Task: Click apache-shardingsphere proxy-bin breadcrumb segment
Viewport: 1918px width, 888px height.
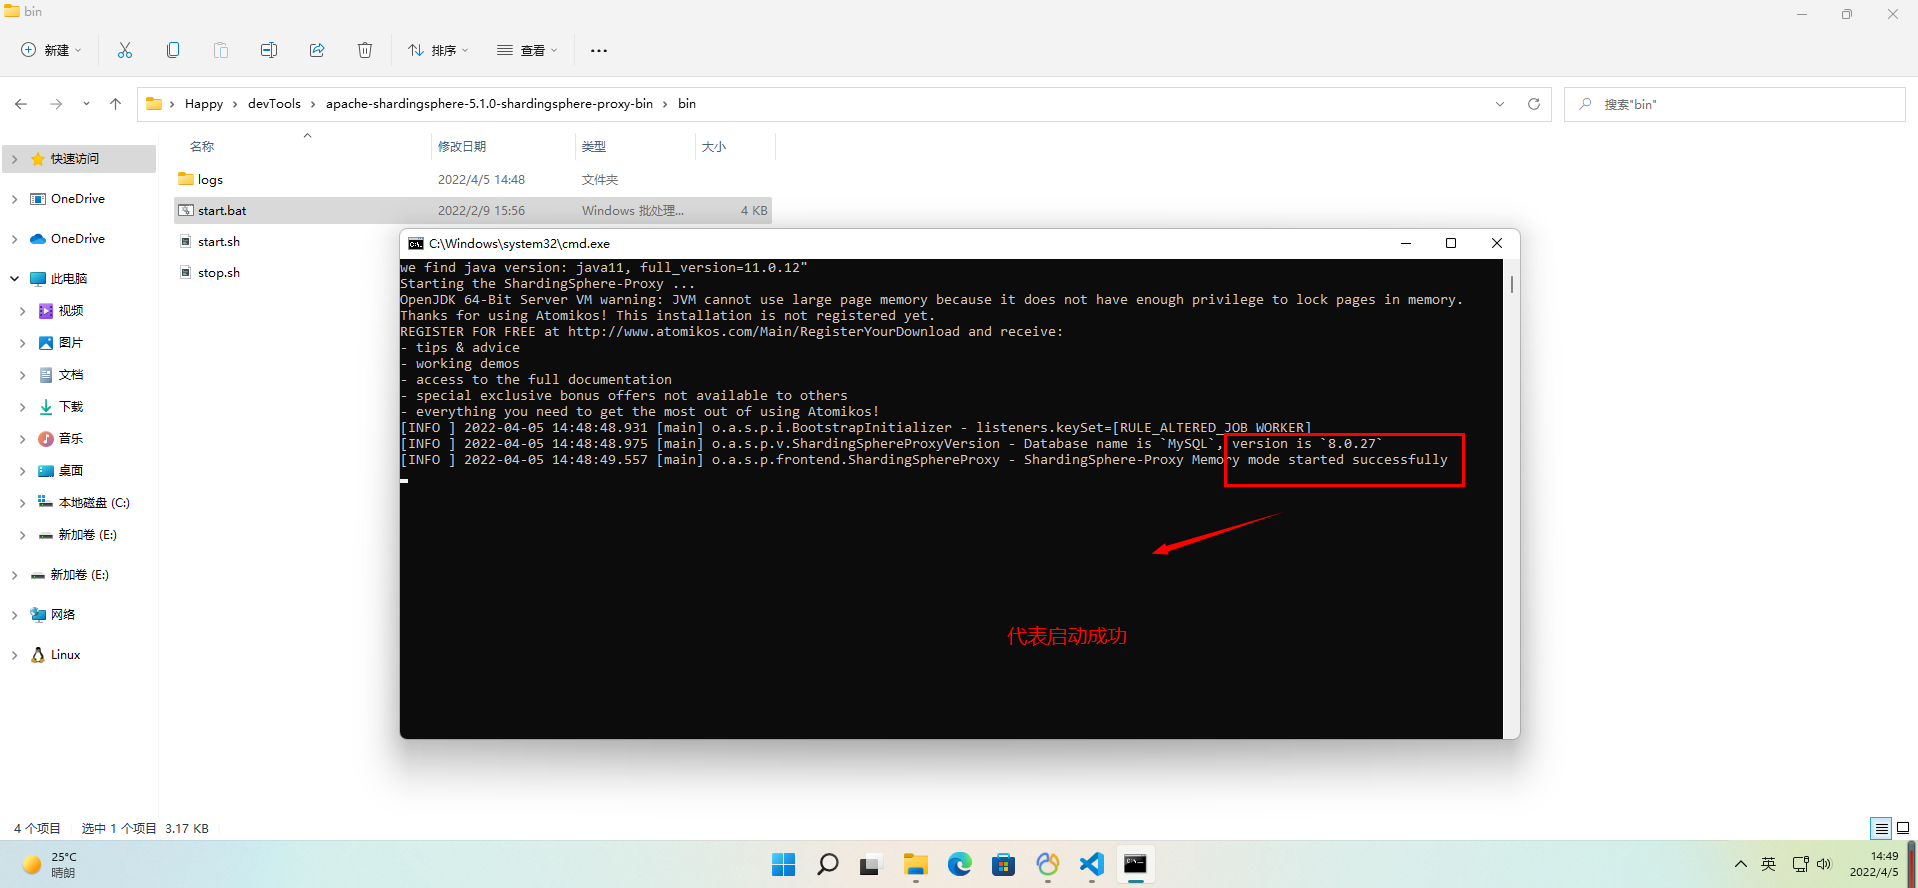Action: [x=489, y=104]
